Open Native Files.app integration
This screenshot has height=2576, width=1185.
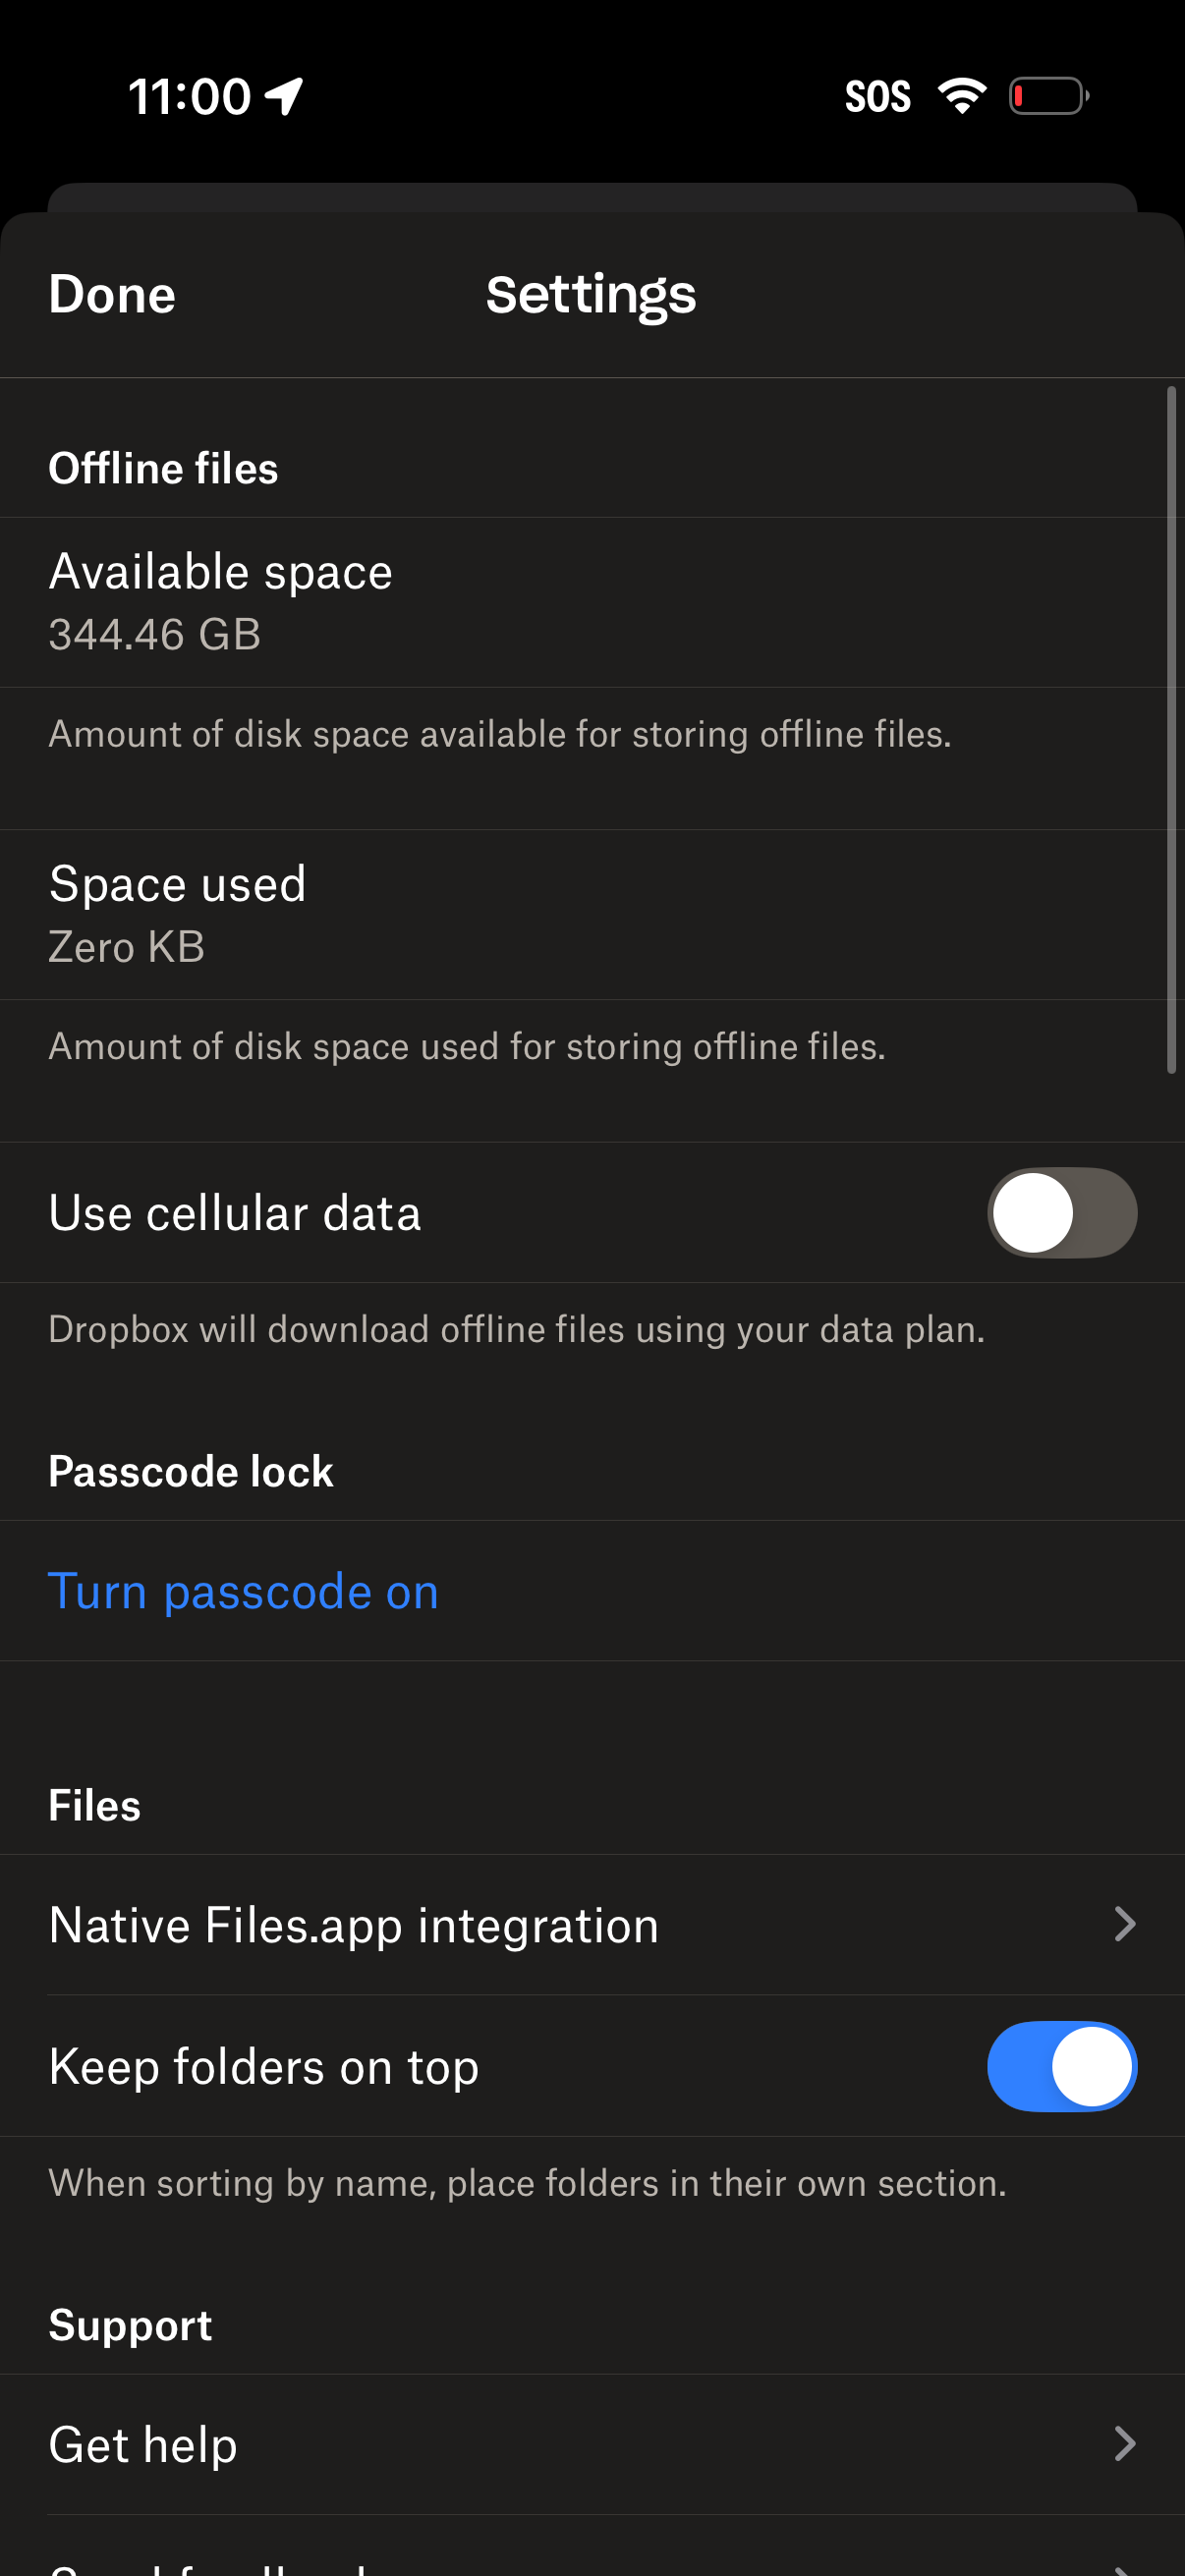(592, 1923)
